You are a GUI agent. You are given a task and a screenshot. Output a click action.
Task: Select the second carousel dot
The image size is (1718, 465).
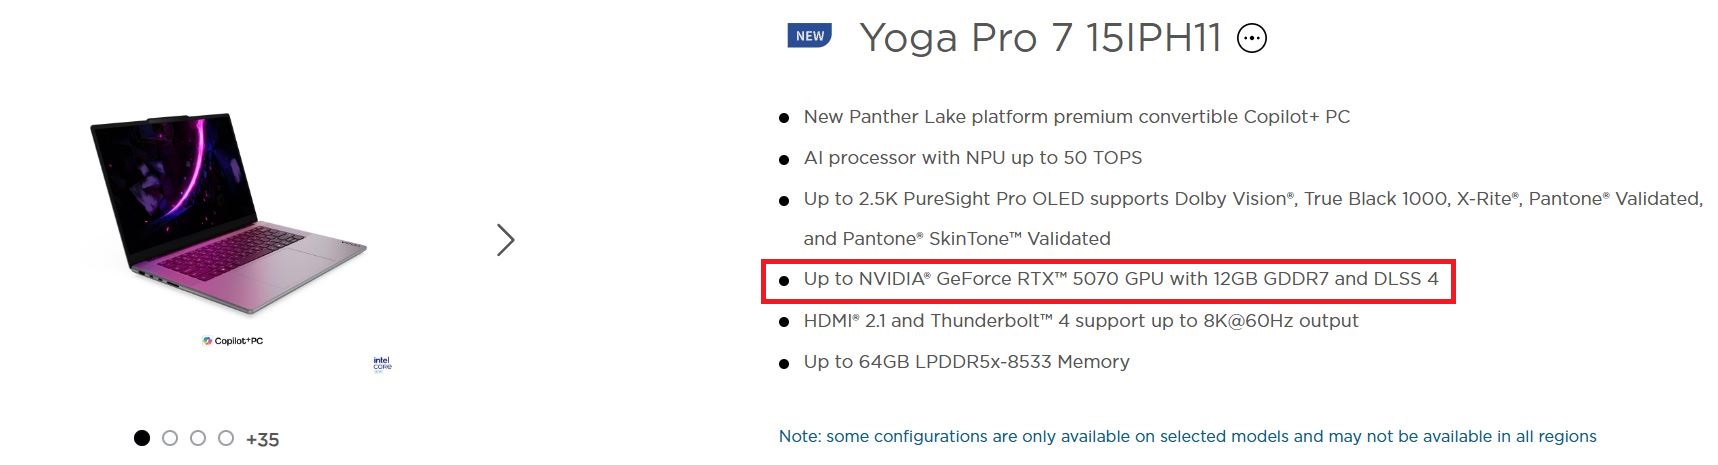click(170, 438)
